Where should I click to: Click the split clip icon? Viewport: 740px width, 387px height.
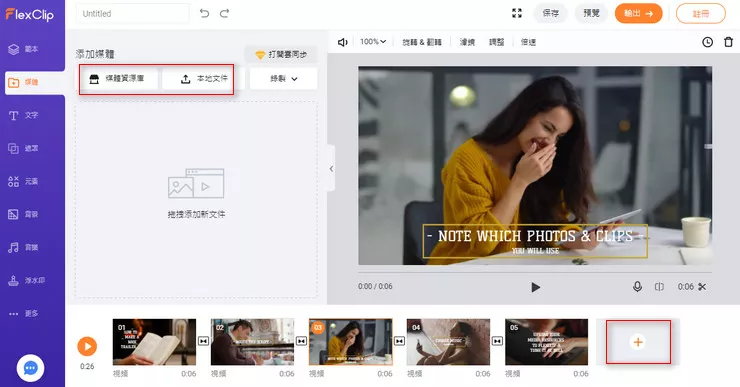(659, 286)
